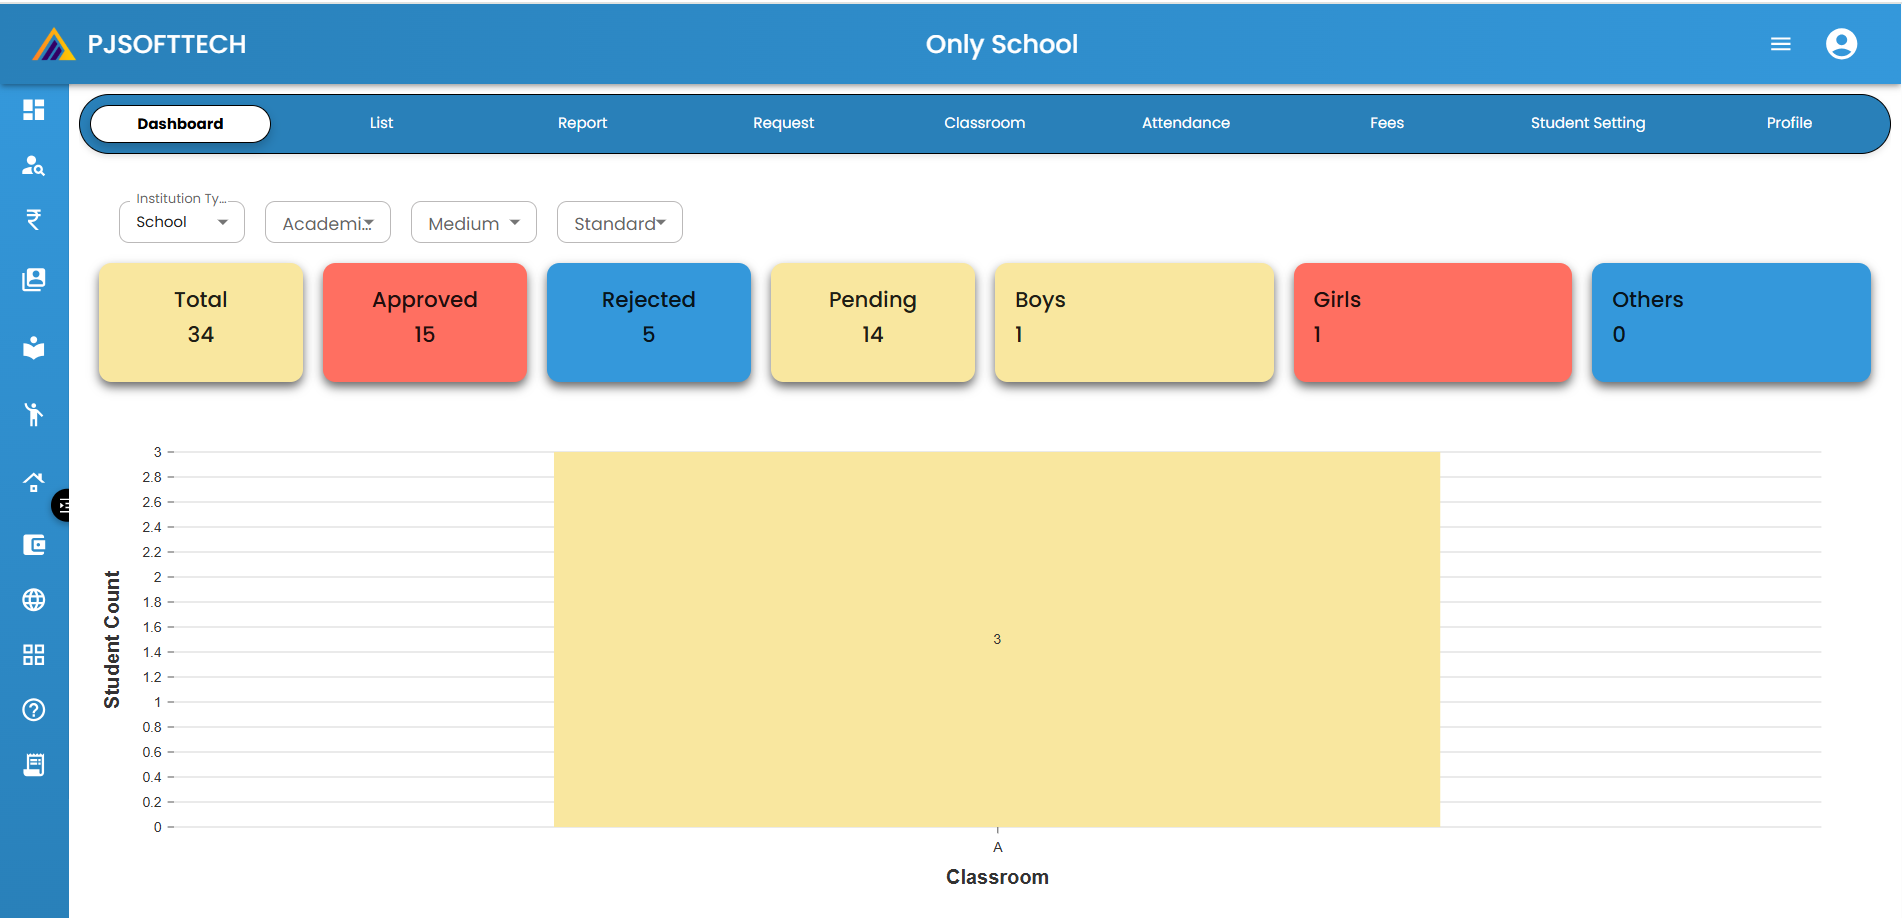The width and height of the screenshot is (1902, 918).
Task: Open the dashboard grid icon in sidebar
Action: coord(34,110)
